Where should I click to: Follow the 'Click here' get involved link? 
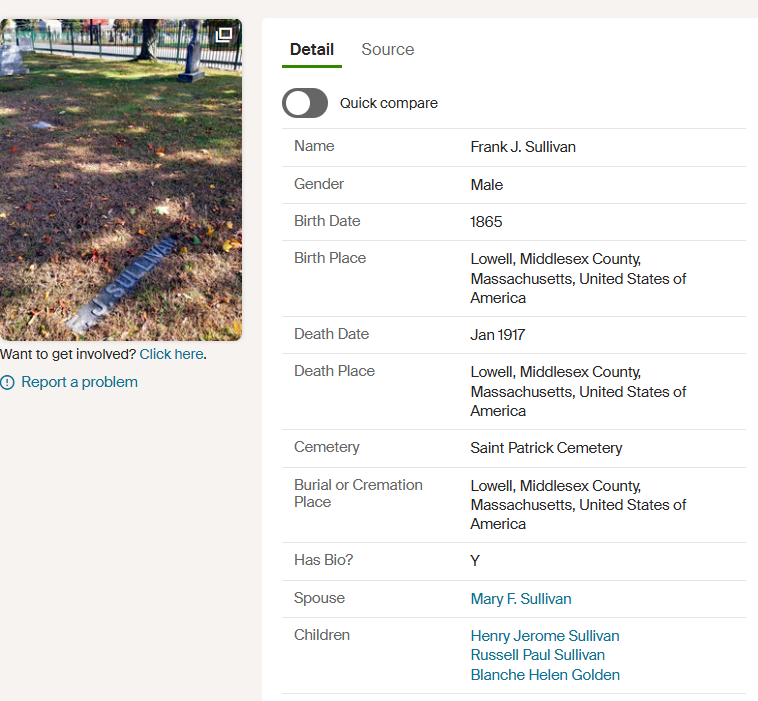coord(172,354)
